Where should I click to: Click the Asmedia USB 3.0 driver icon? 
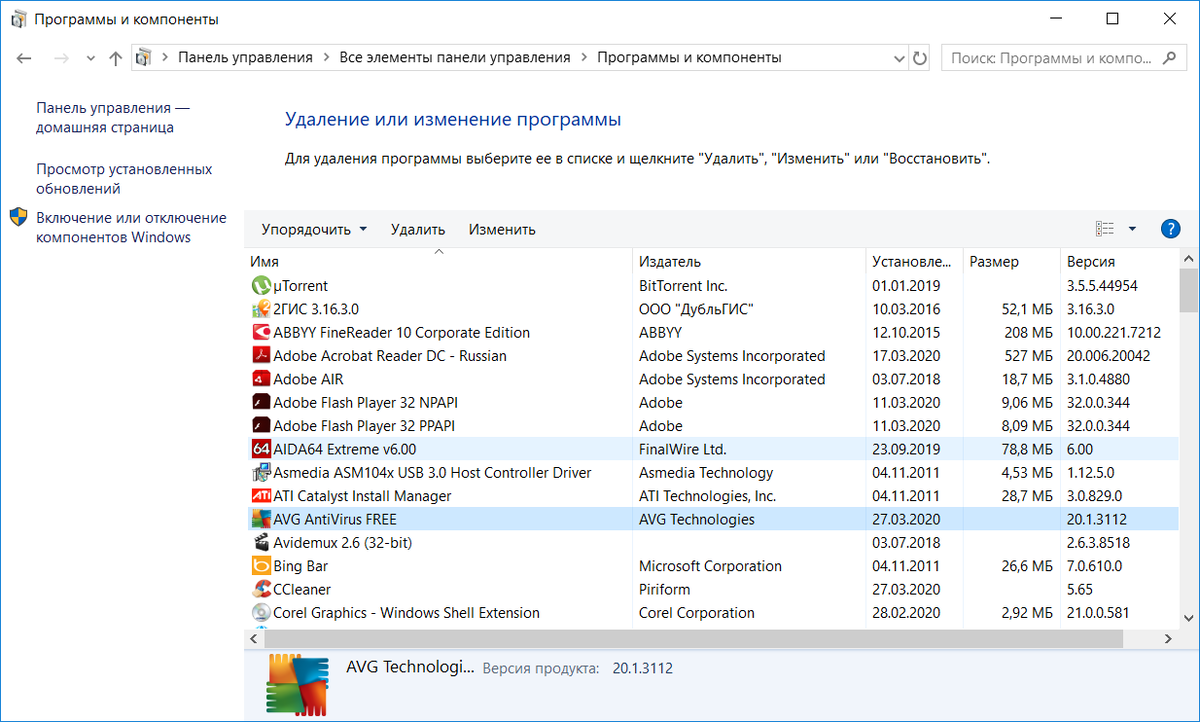[260, 473]
